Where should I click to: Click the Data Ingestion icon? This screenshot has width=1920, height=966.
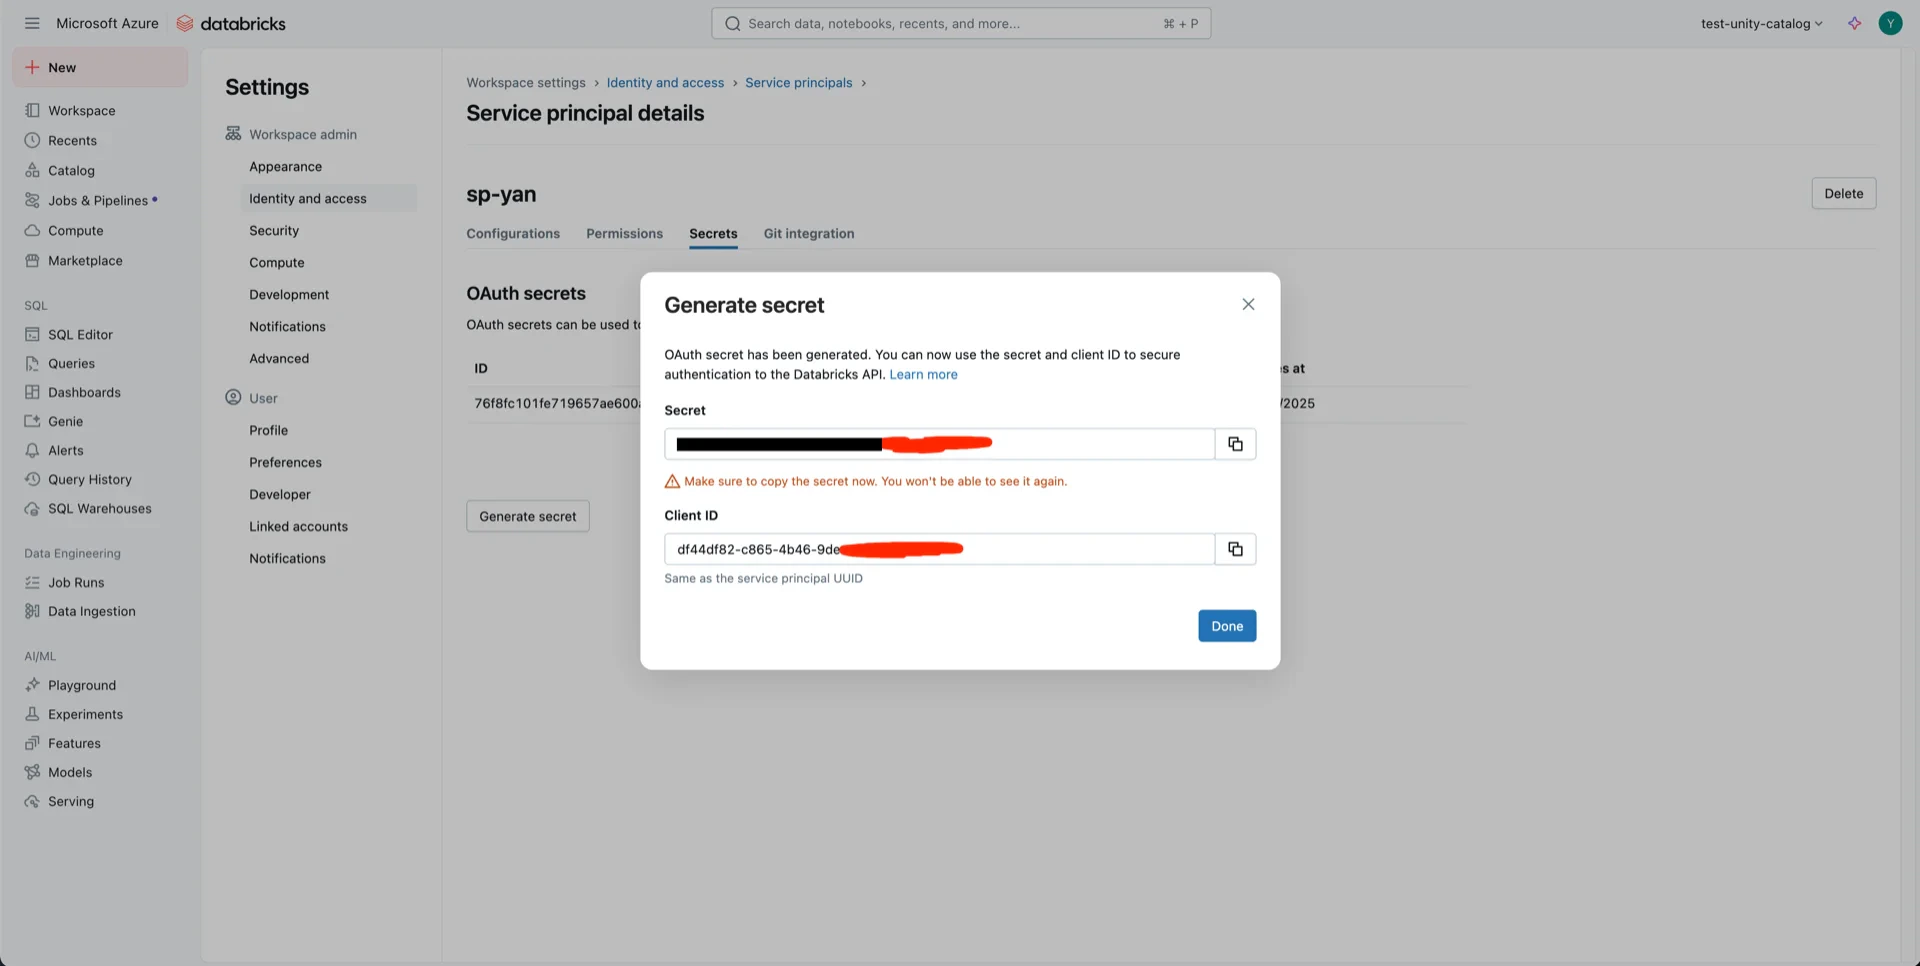(x=32, y=611)
